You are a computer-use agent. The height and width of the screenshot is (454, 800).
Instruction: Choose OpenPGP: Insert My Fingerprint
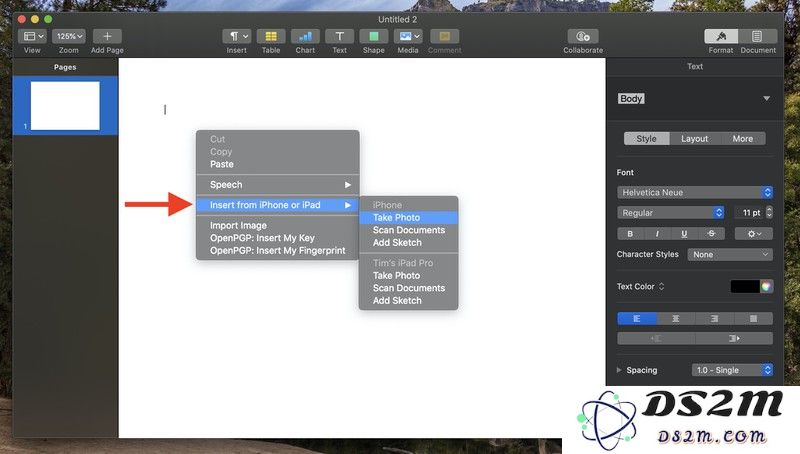278,251
